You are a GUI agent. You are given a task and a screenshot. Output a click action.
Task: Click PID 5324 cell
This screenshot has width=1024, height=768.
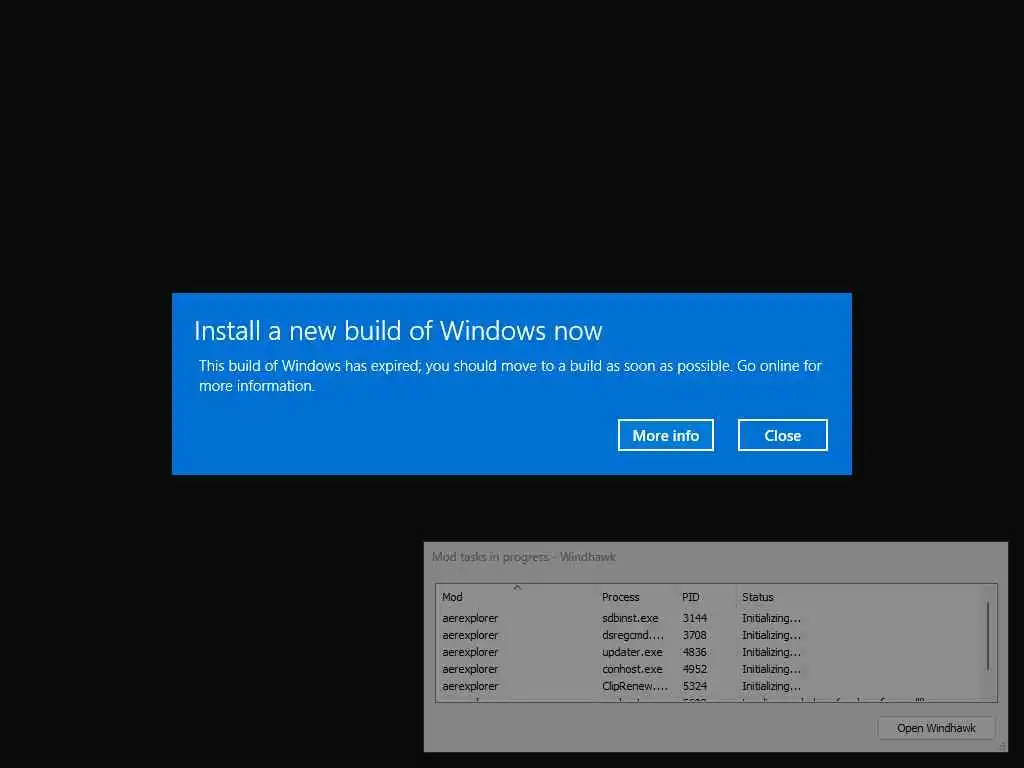pyautogui.click(x=695, y=686)
